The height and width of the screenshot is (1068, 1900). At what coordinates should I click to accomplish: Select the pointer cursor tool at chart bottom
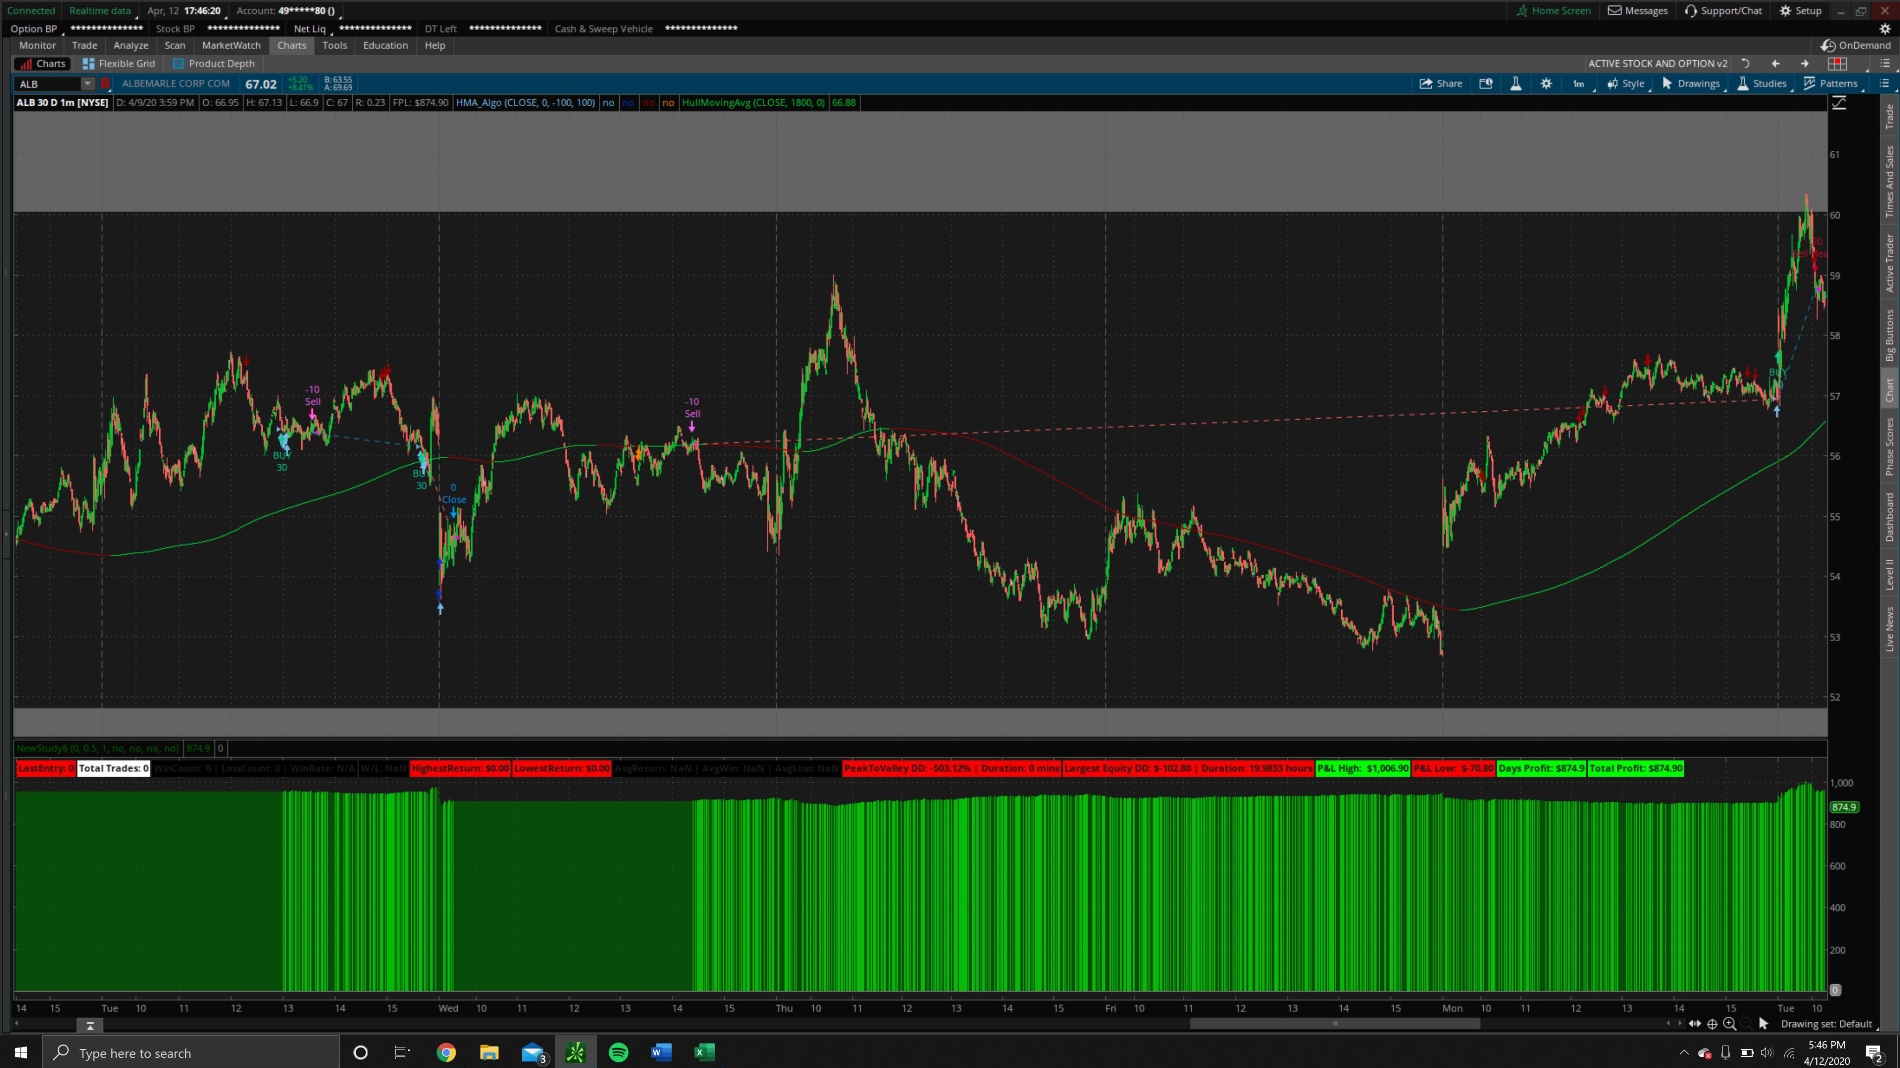[x=1764, y=1023]
